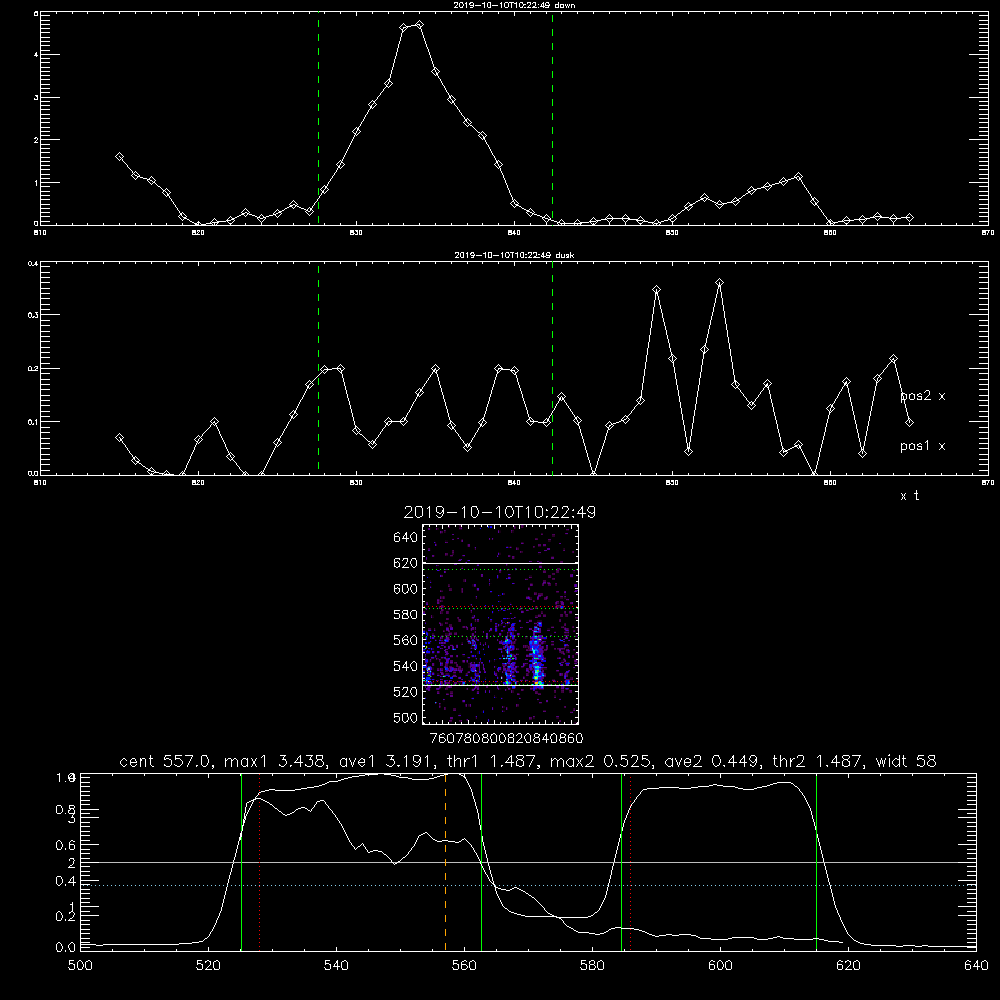Click the white horizontal line at 620 in spectrogram
This screenshot has height=1000, width=1000.
[501, 562]
